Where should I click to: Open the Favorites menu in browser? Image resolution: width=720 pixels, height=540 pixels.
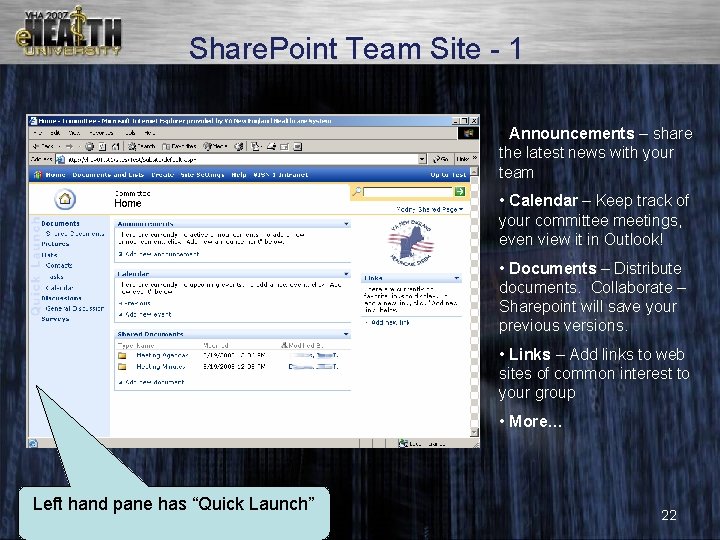click(101, 133)
